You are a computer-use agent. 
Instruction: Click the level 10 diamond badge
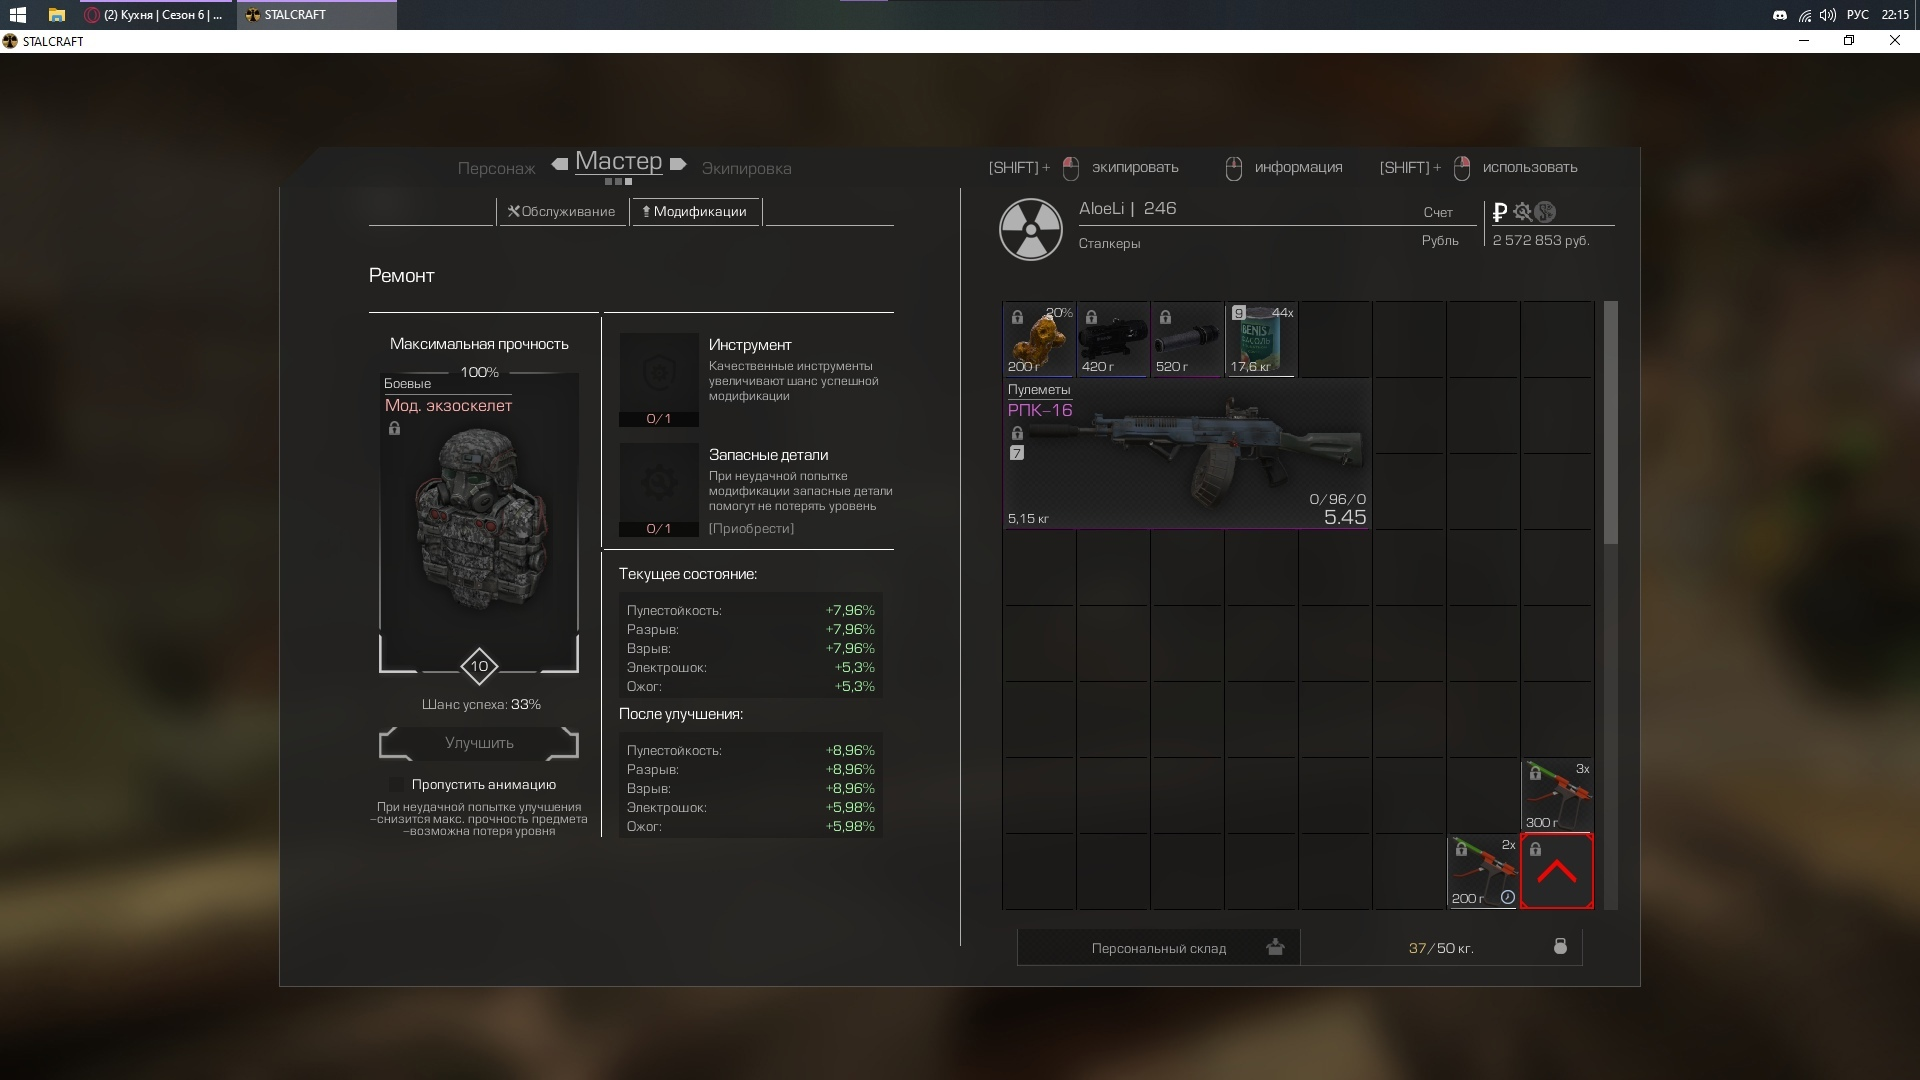(479, 666)
